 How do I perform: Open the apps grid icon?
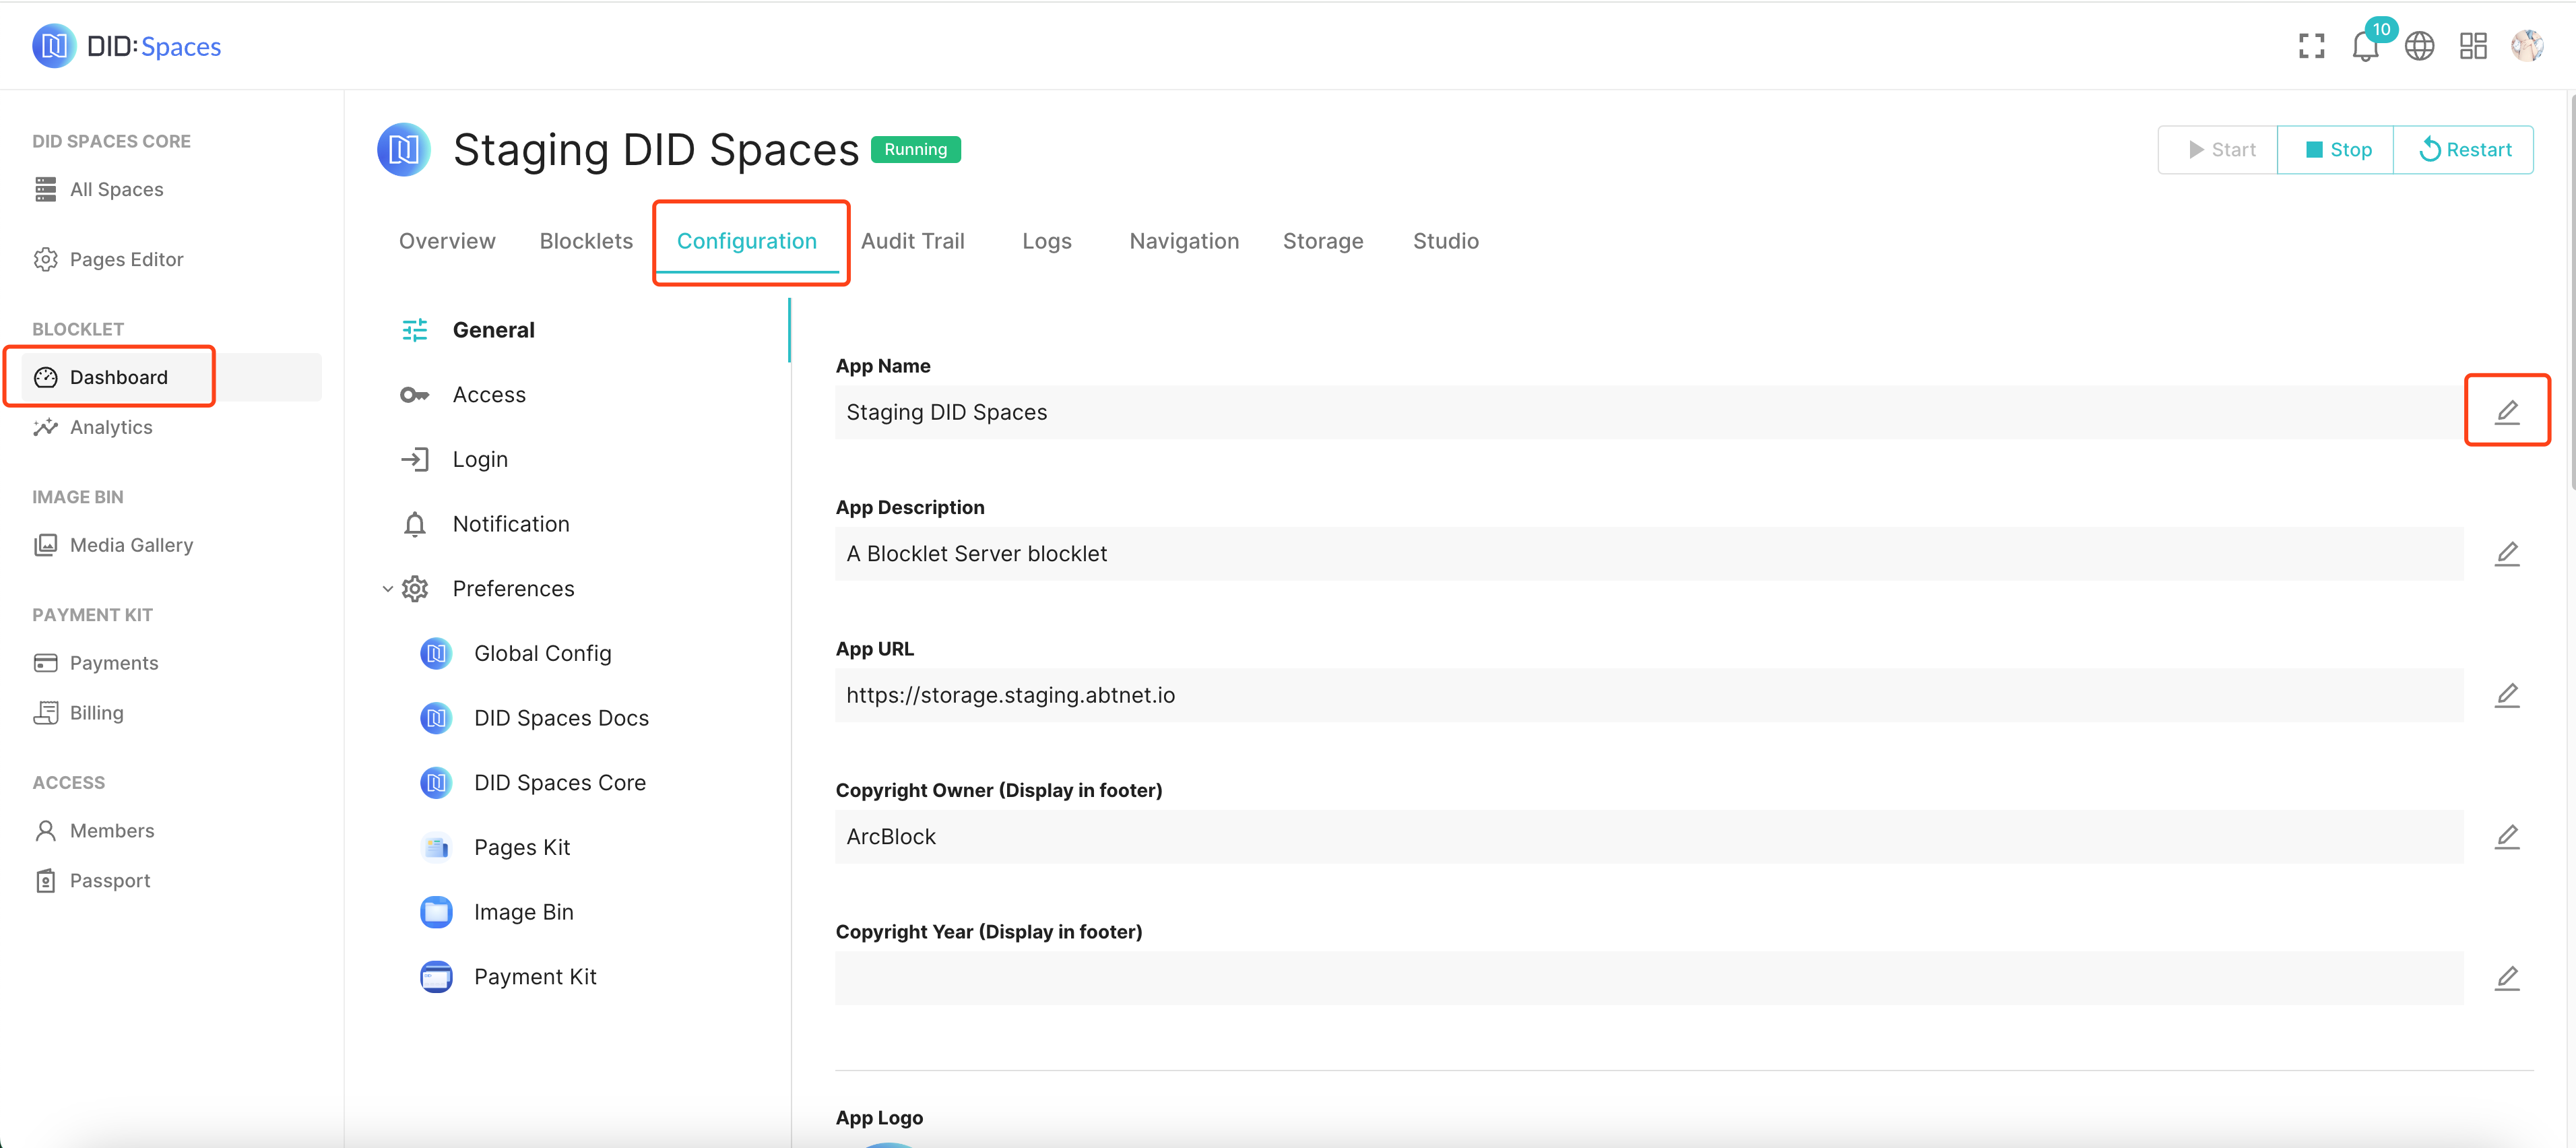pyautogui.click(x=2473, y=46)
